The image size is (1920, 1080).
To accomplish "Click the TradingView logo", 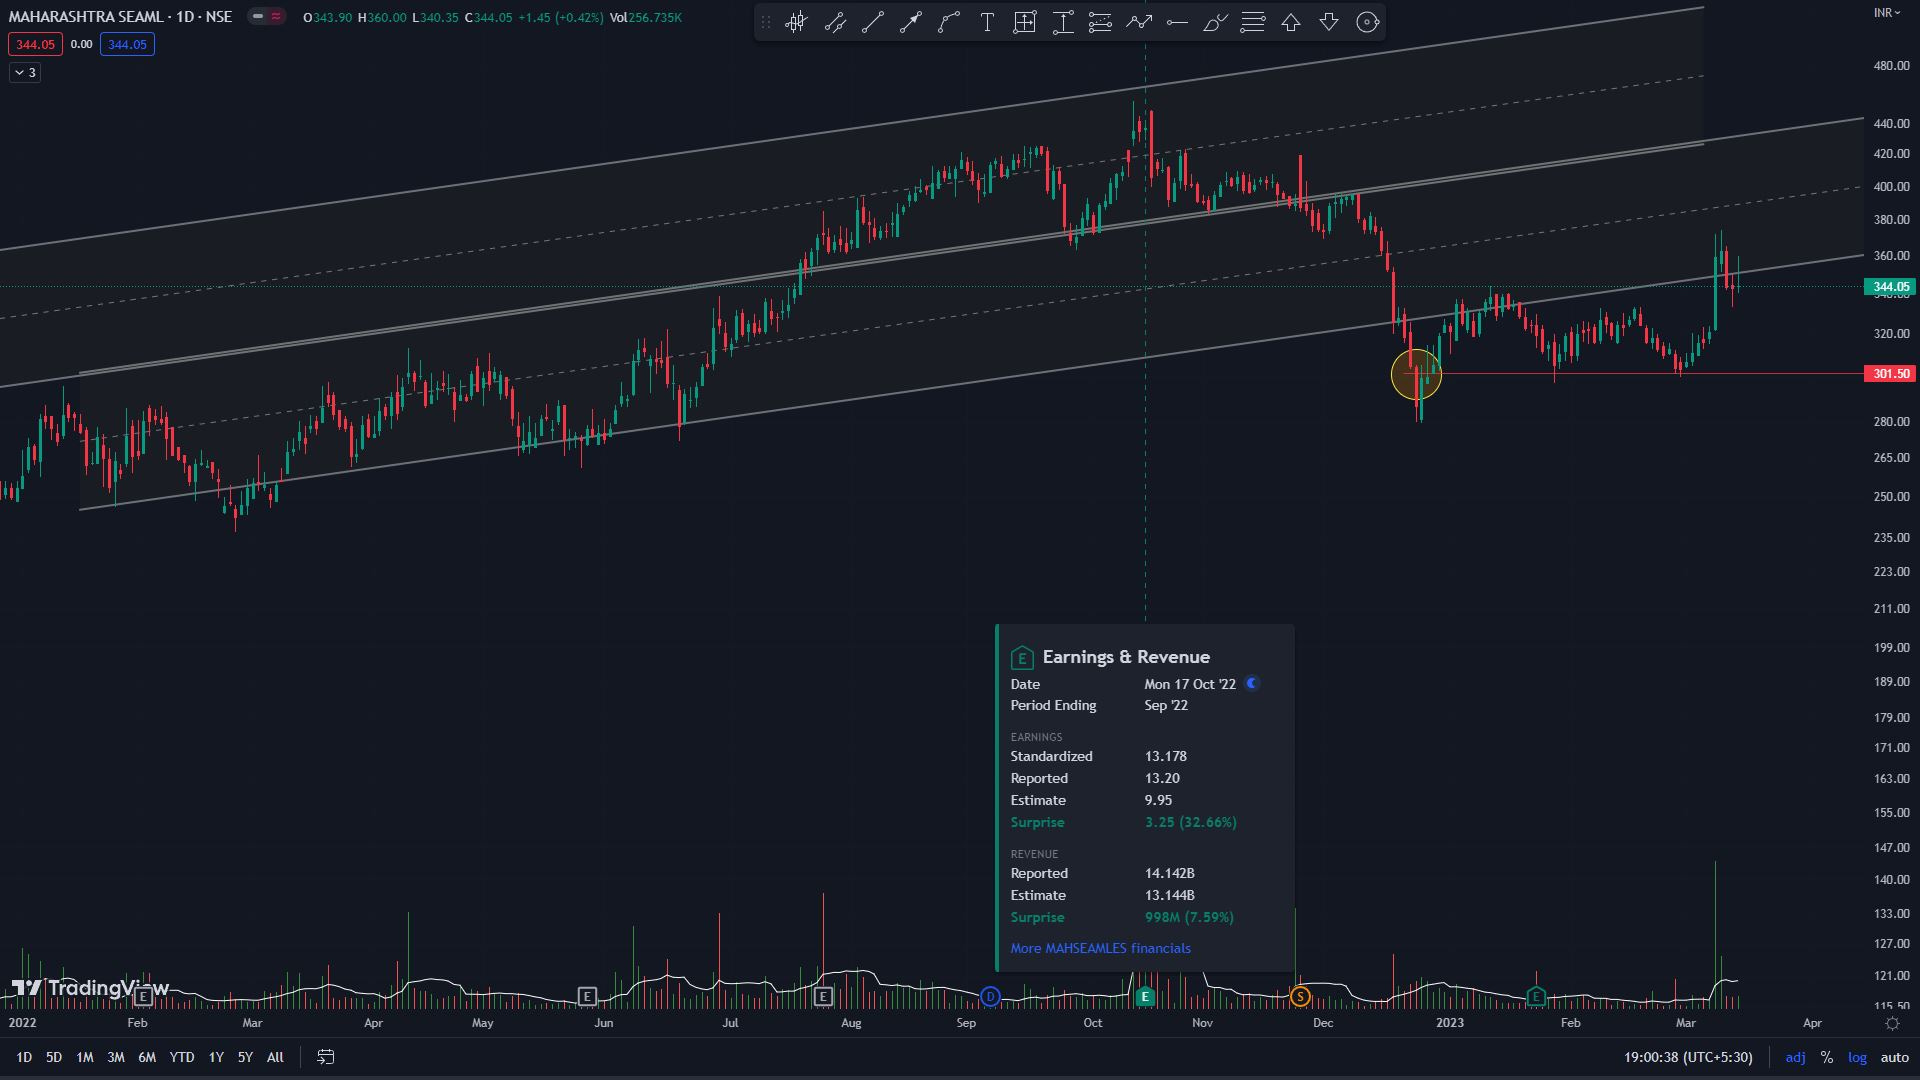I will pos(90,988).
